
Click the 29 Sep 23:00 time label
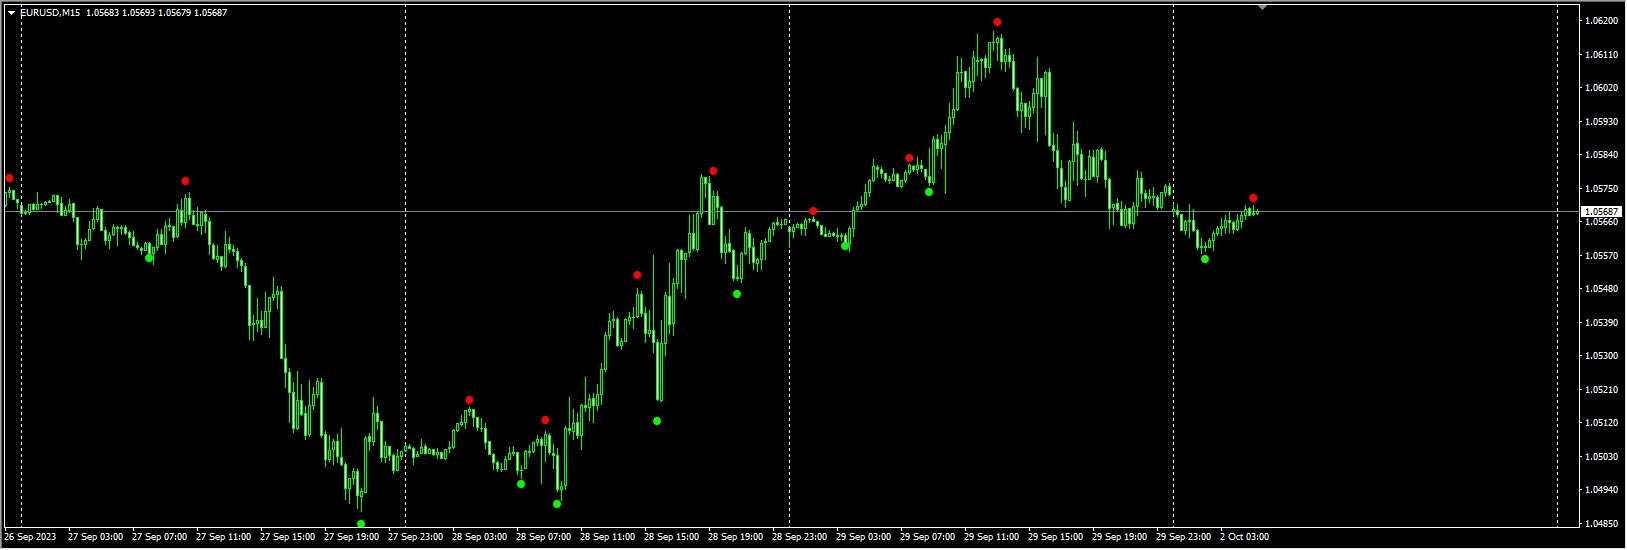tap(1183, 538)
